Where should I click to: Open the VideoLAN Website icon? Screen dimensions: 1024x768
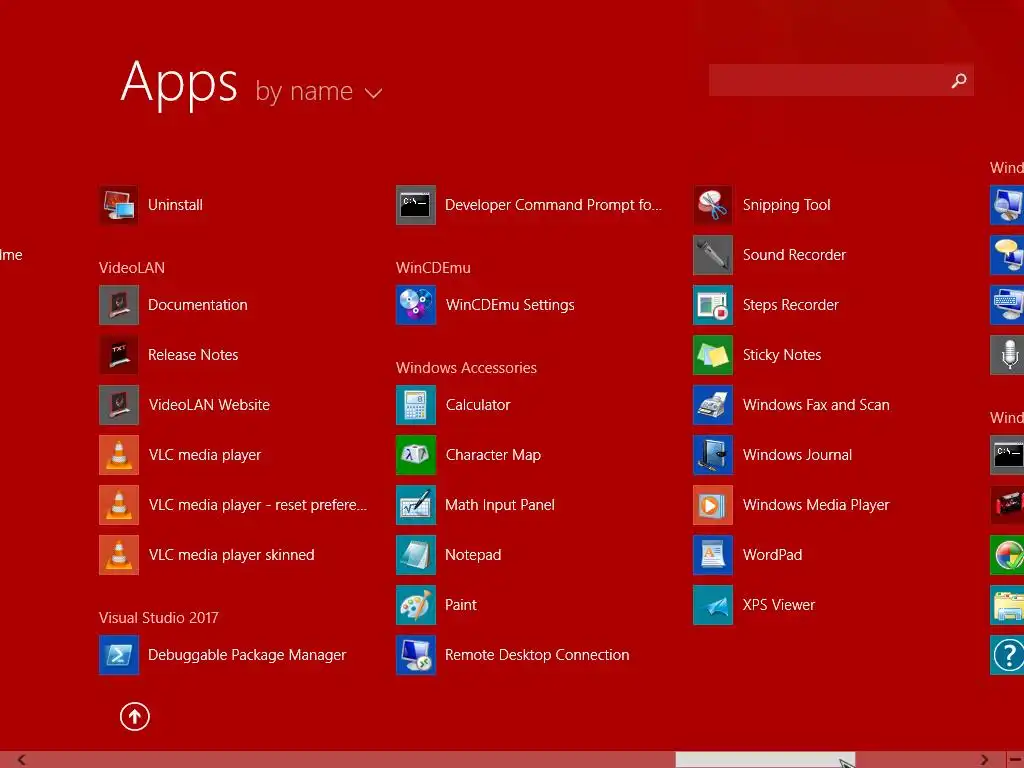tap(118, 405)
